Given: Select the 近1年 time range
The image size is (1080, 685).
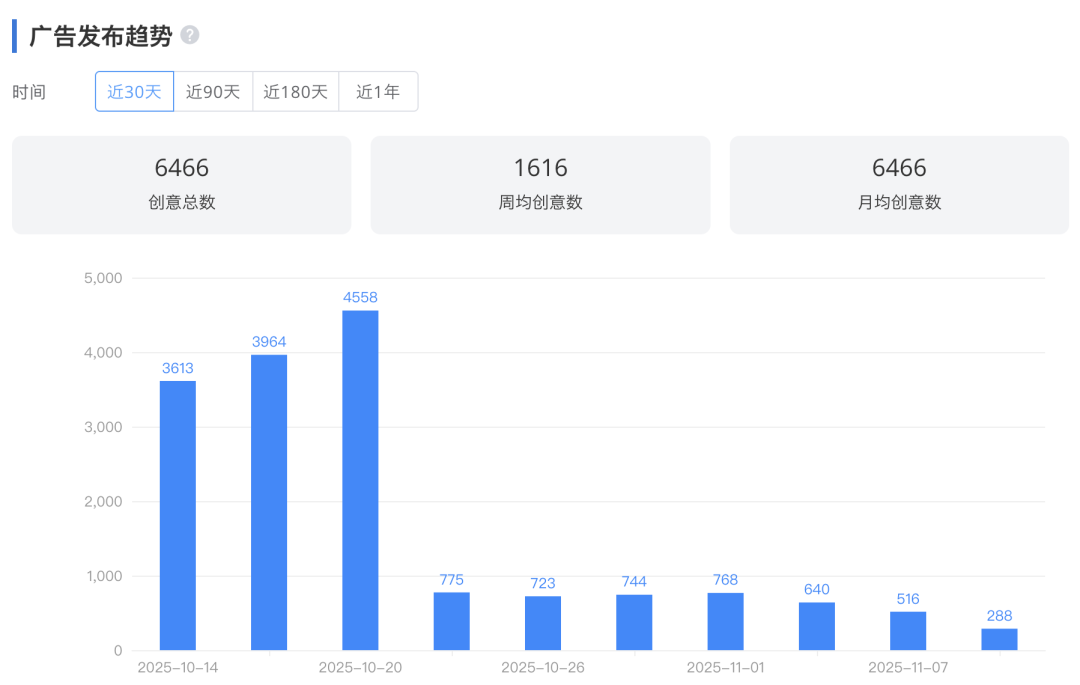Looking at the screenshot, I should coord(378,91).
